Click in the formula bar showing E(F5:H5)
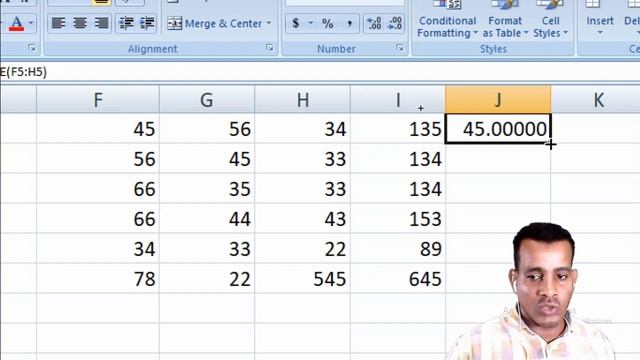640x360 pixels. (x=320, y=72)
